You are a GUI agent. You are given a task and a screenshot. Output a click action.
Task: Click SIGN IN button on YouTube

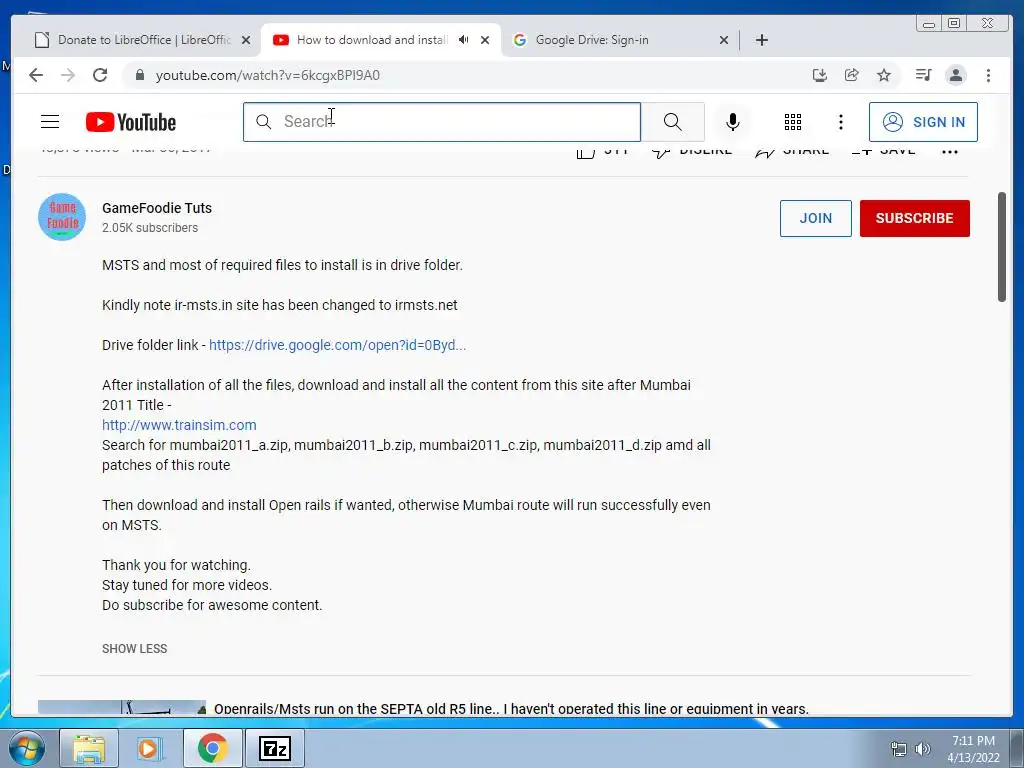pos(923,121)
